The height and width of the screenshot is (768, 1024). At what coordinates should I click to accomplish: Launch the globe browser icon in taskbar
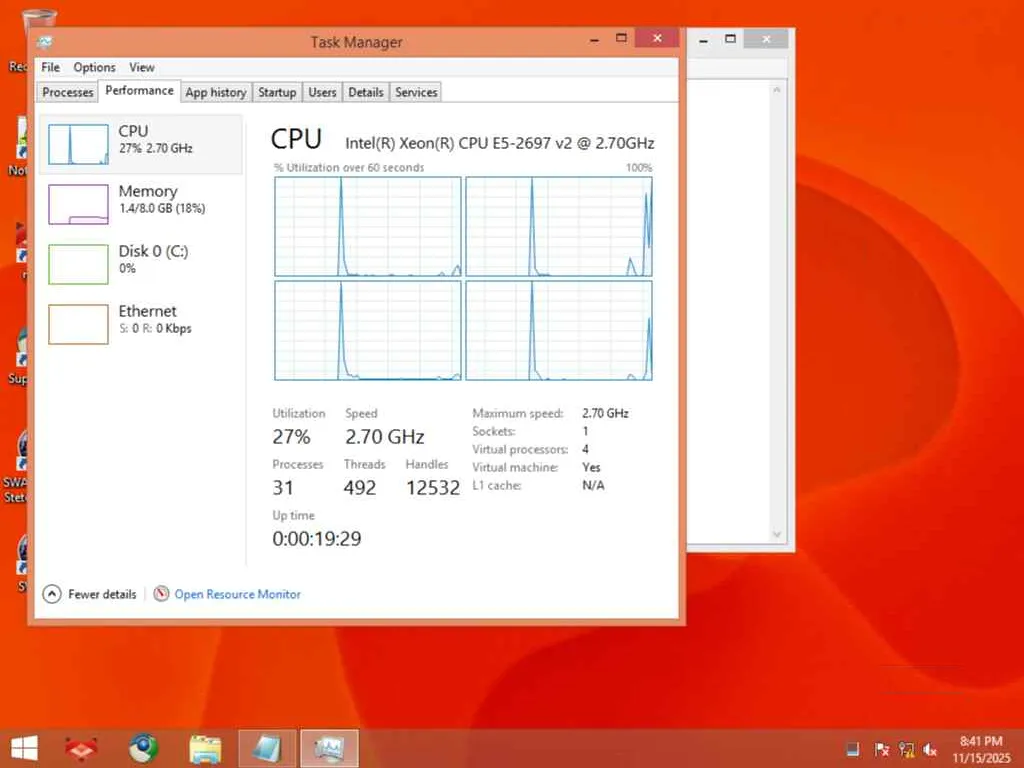(x=143, y=748)
